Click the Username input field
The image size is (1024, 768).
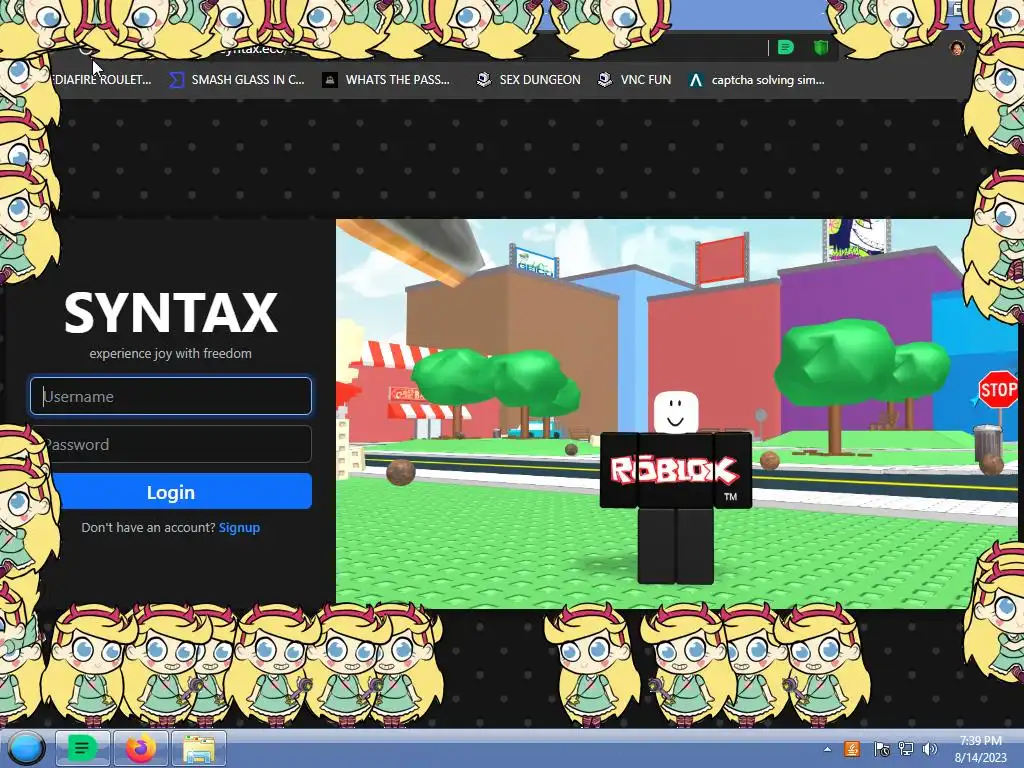point(170,396)
